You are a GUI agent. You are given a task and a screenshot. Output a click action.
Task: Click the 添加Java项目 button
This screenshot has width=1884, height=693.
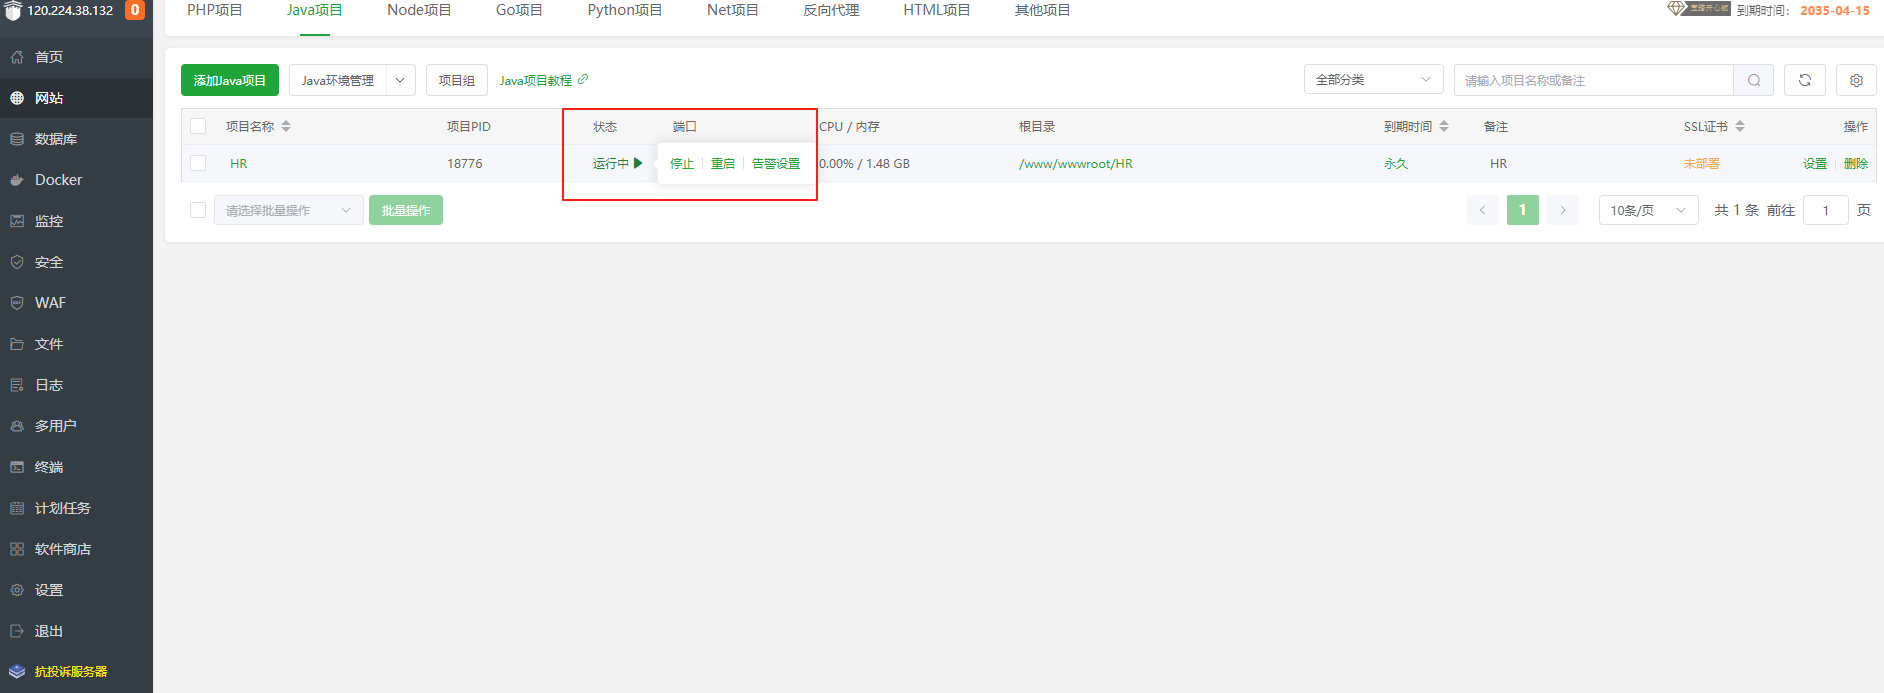(x=230, y=80)
